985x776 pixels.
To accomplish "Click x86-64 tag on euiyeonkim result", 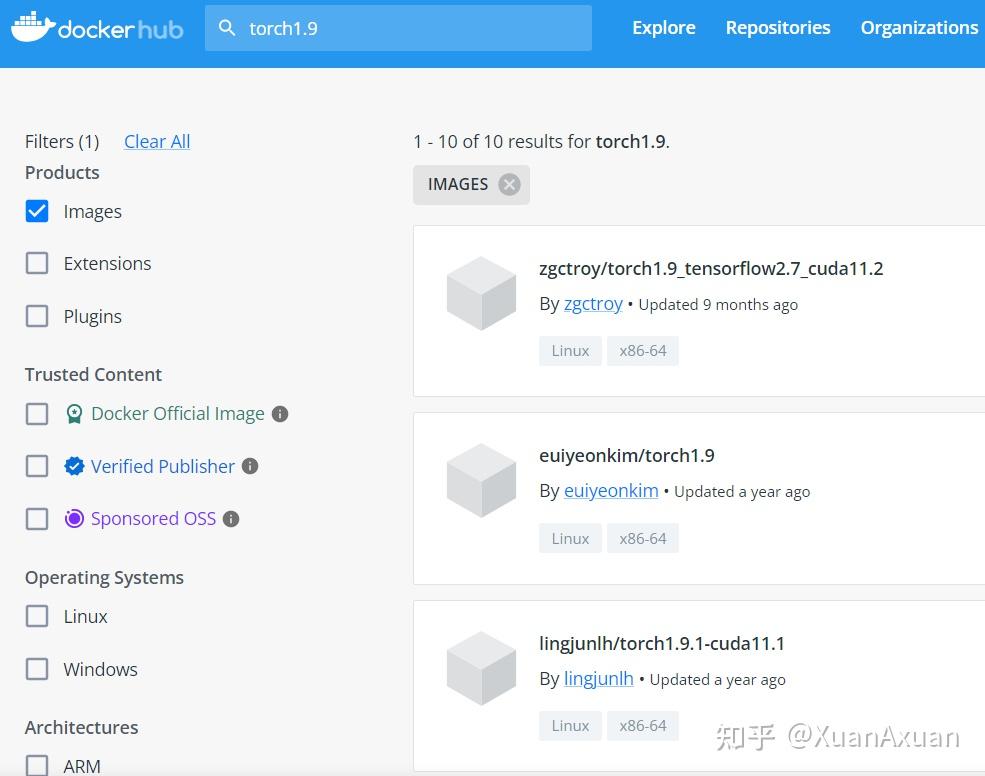I will (x=643, y=538).
